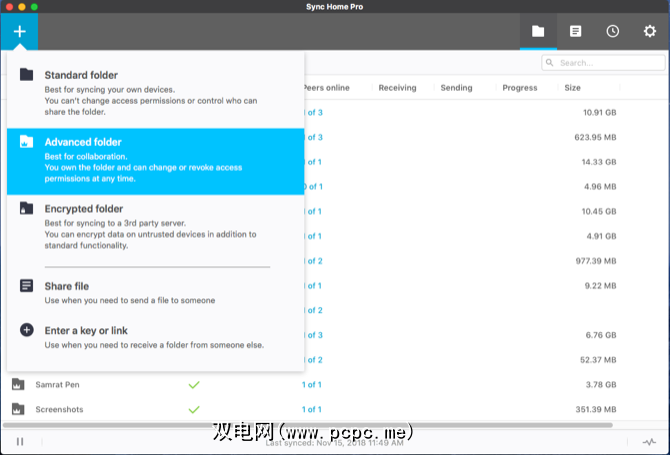Click into the Search field
This screenshot has height=455, width=670.
coord(603,63)
